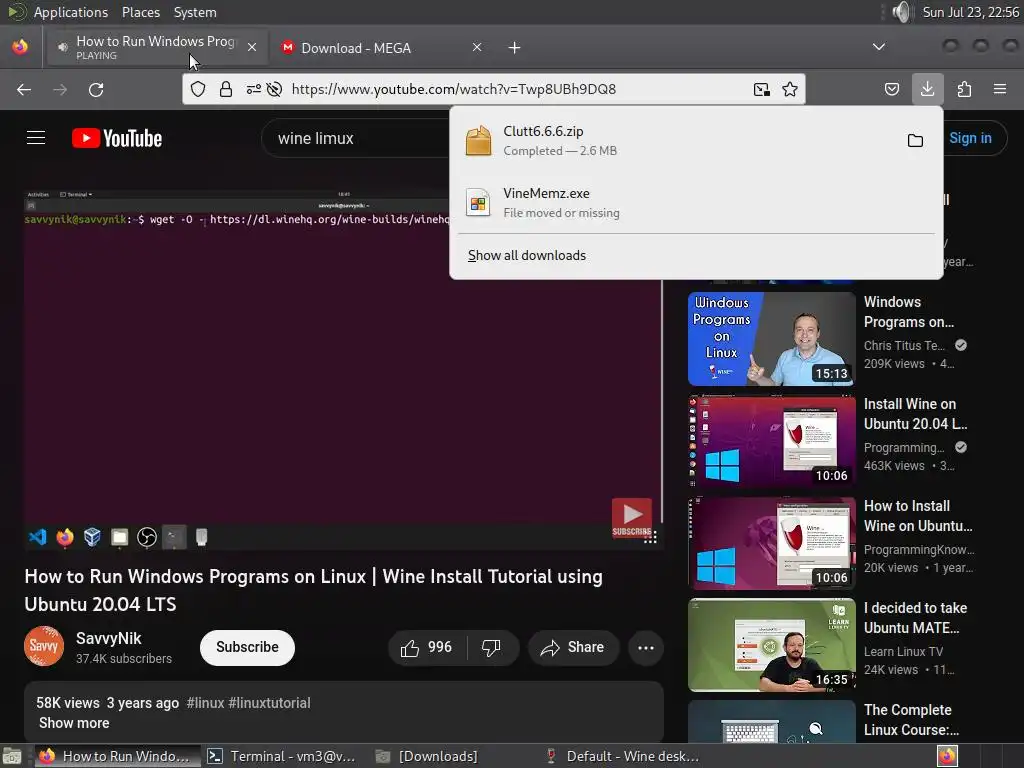This screenshot has width=1024, height=768.
Task: Click the video player area
Action: click(344, 369)
